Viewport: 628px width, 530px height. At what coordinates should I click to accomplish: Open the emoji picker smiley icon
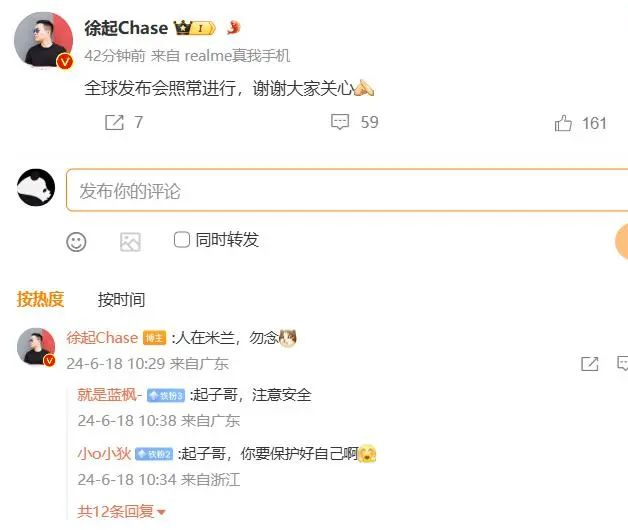(76, 242)
